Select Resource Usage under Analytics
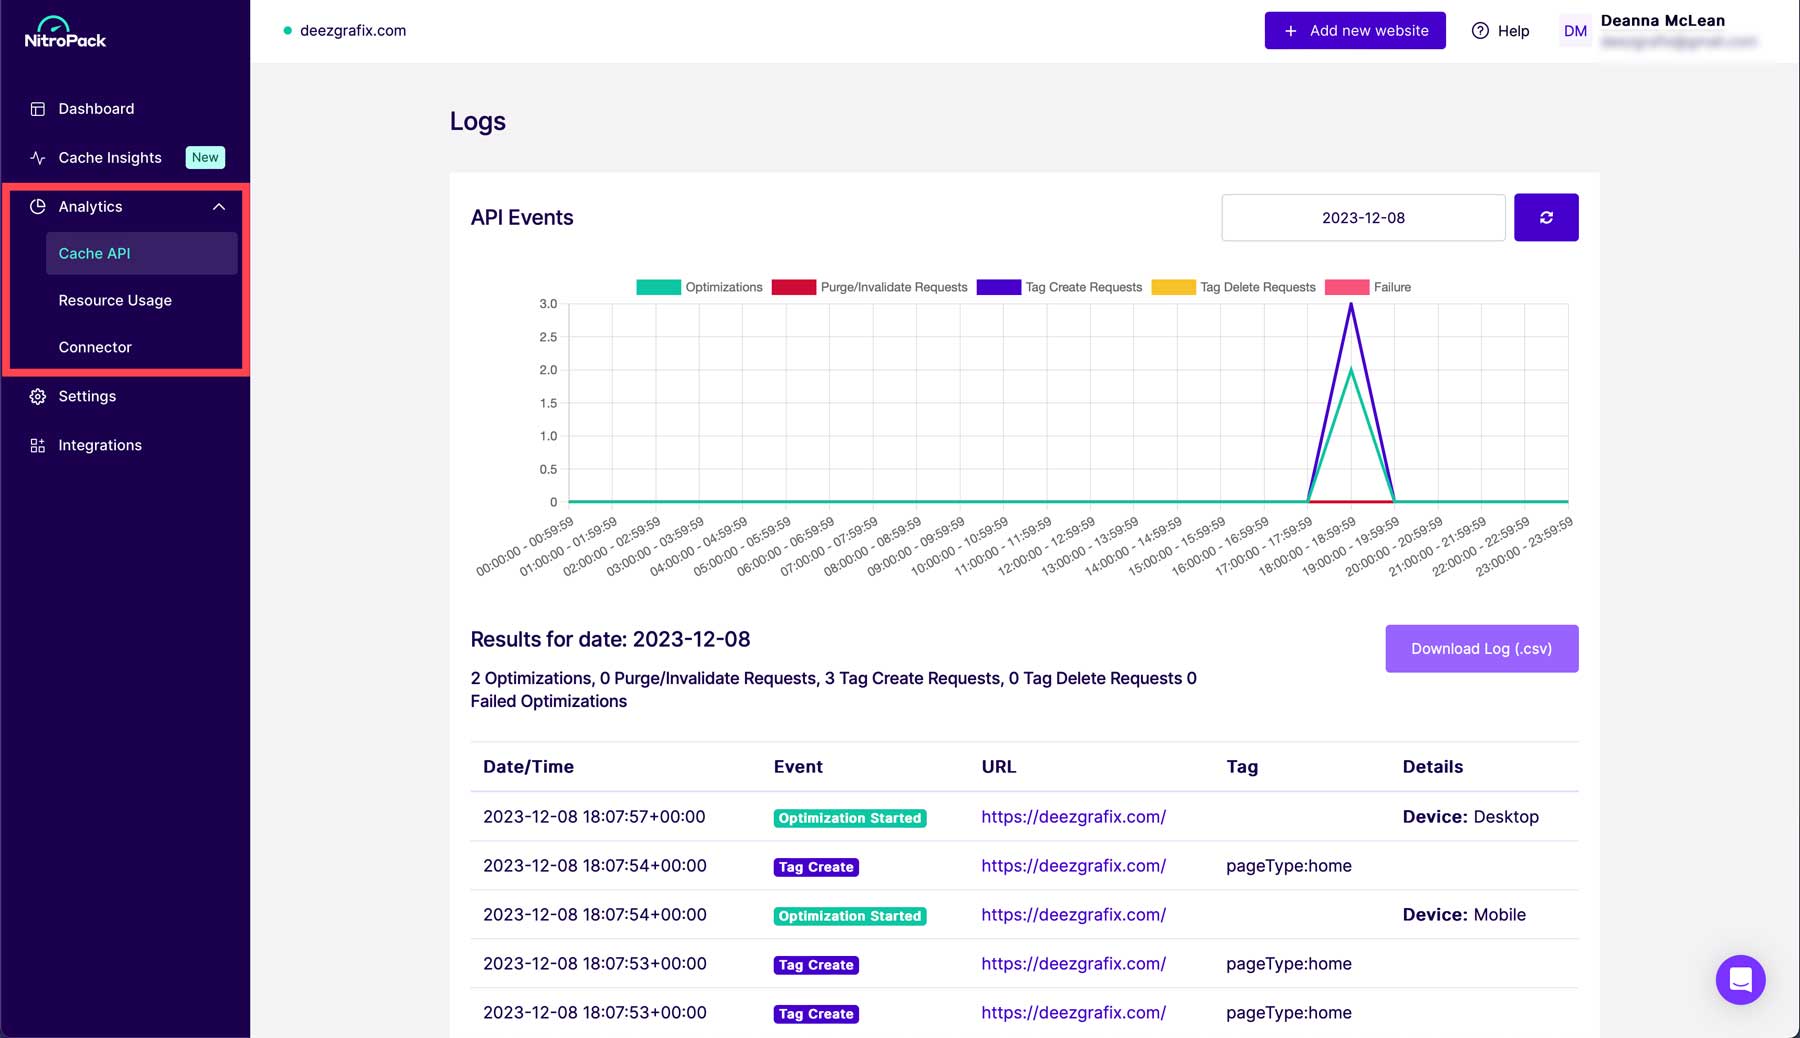Viewport: 1800px width, 1038px height. point(115,300)
